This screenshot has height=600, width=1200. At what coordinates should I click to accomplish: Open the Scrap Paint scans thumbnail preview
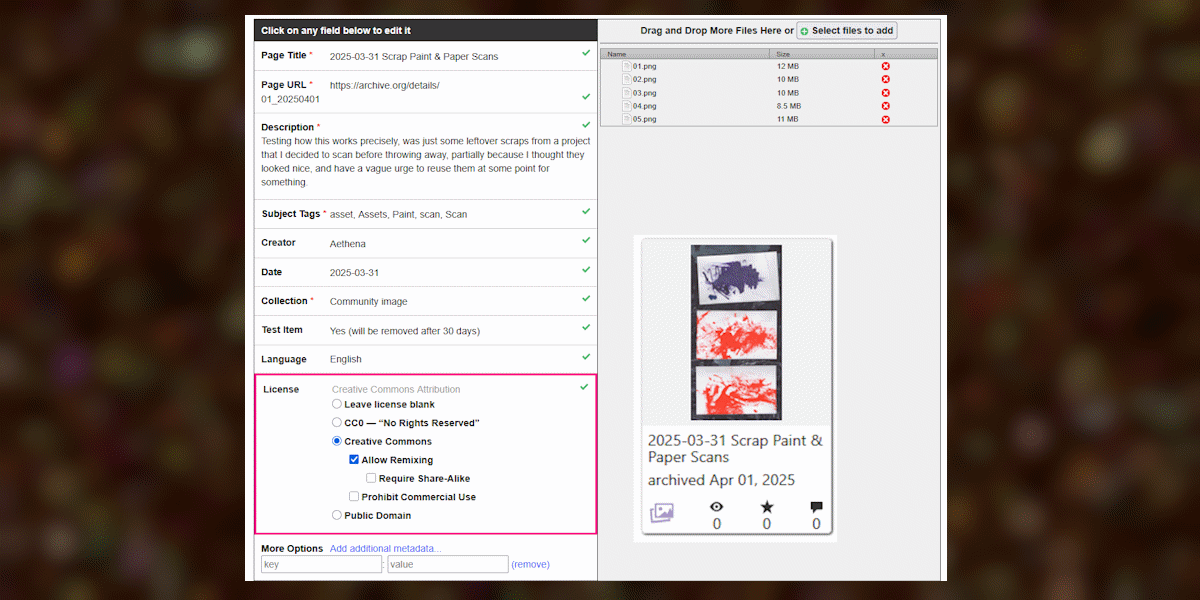pos(735,330)
